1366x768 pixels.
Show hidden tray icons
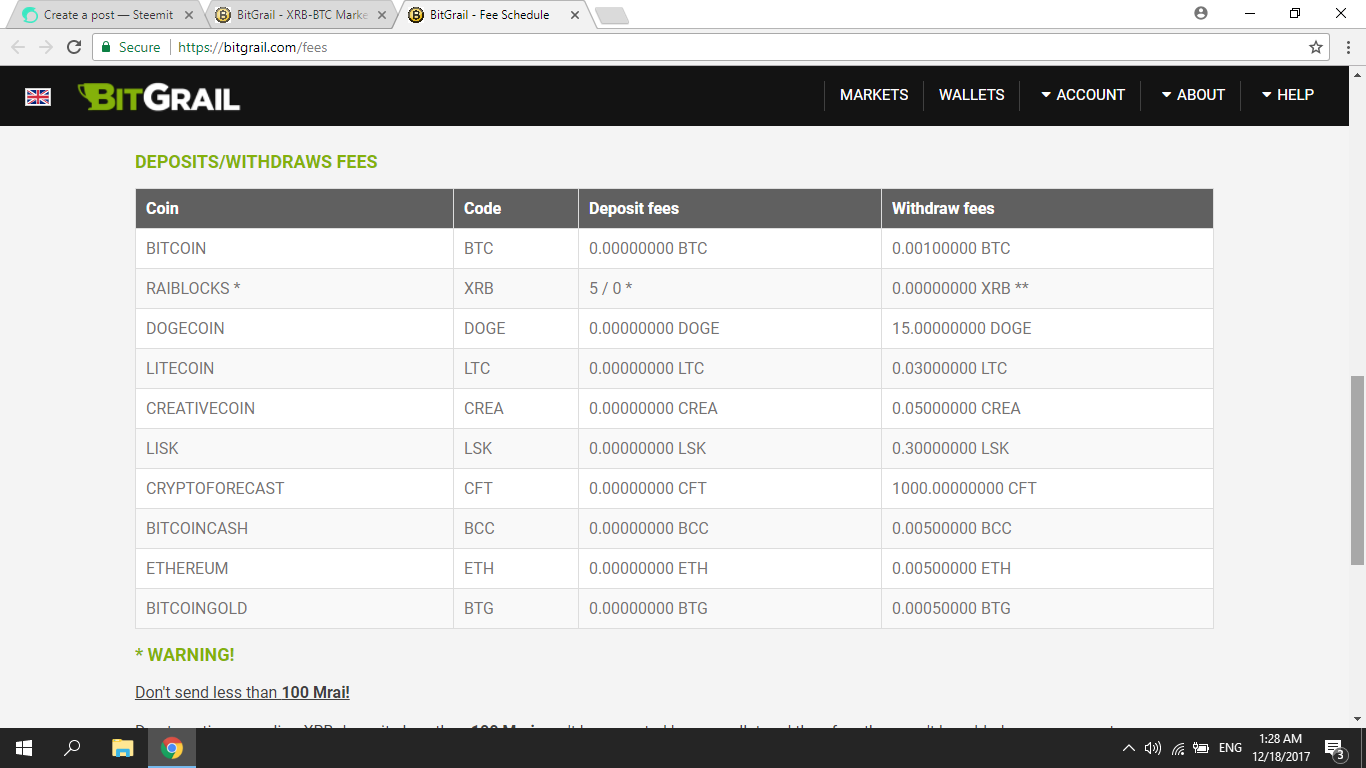(x=1129, y=748)
